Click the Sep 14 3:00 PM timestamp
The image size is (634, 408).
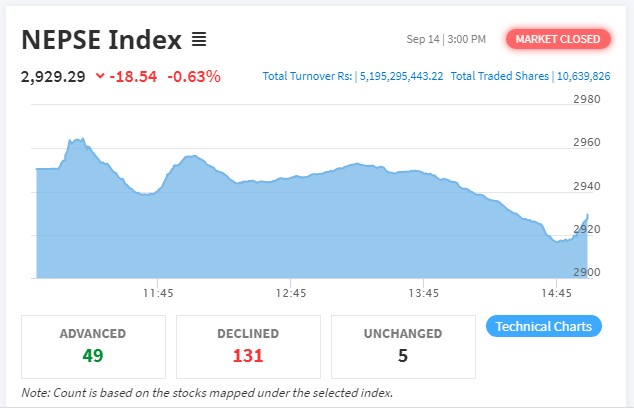446,40
